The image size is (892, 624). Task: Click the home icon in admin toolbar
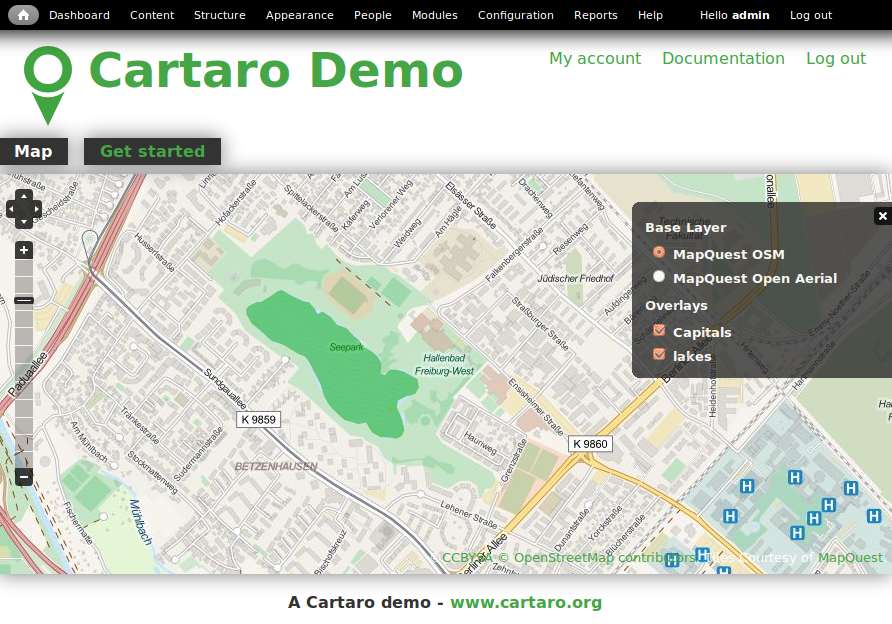point(23,15)
